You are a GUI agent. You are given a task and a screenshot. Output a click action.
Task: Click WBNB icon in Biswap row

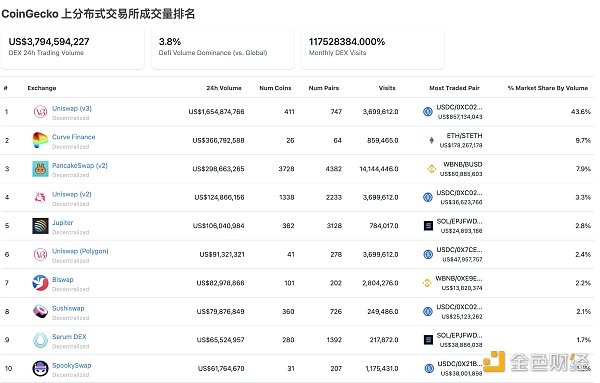[427, 283]
